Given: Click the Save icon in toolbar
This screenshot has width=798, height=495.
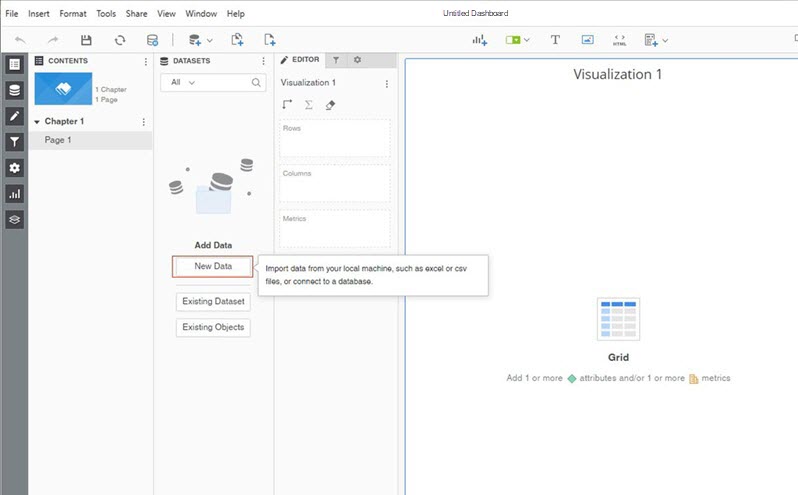Looking at the screenshot, I should 86,40.
